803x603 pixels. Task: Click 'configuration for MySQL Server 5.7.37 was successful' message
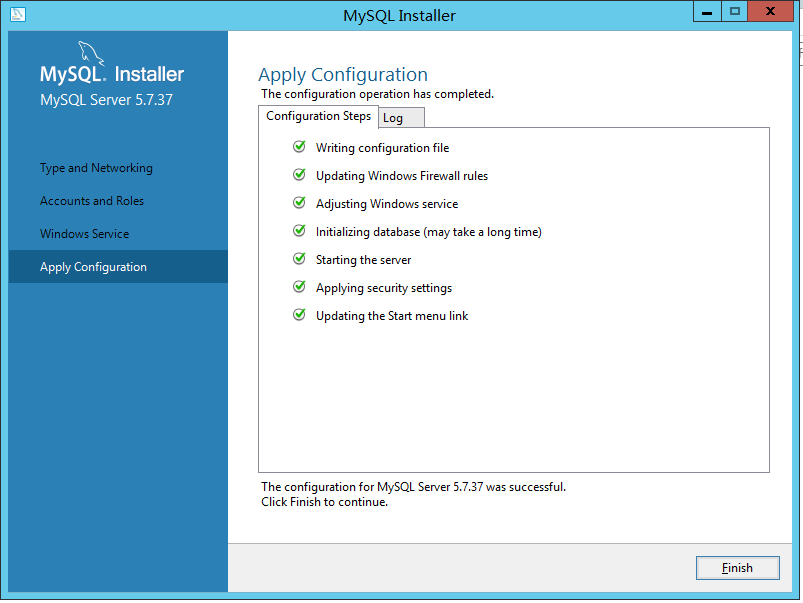coord(413,487)
